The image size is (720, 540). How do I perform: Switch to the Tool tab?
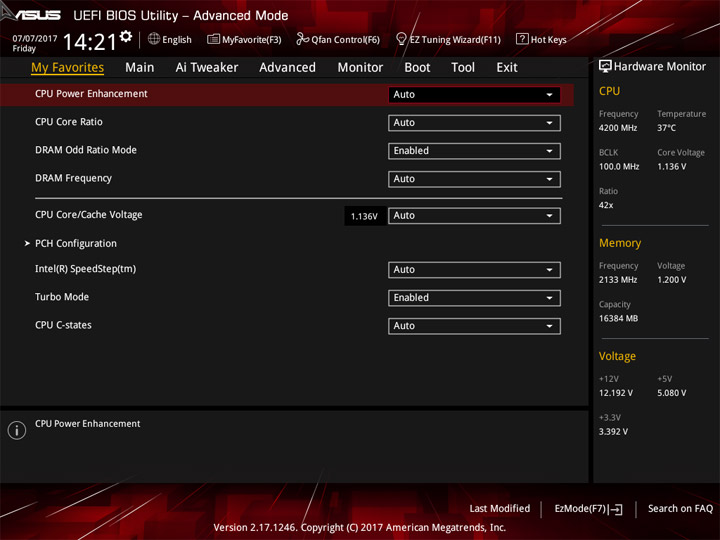[x=463, y=68]
